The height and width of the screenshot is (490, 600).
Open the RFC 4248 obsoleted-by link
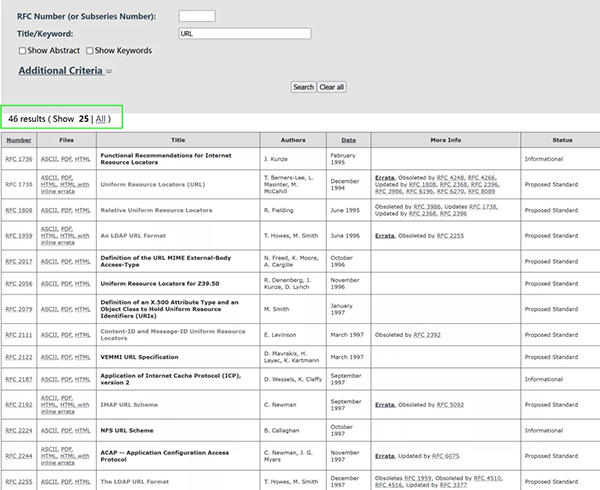tap(450, 177)
